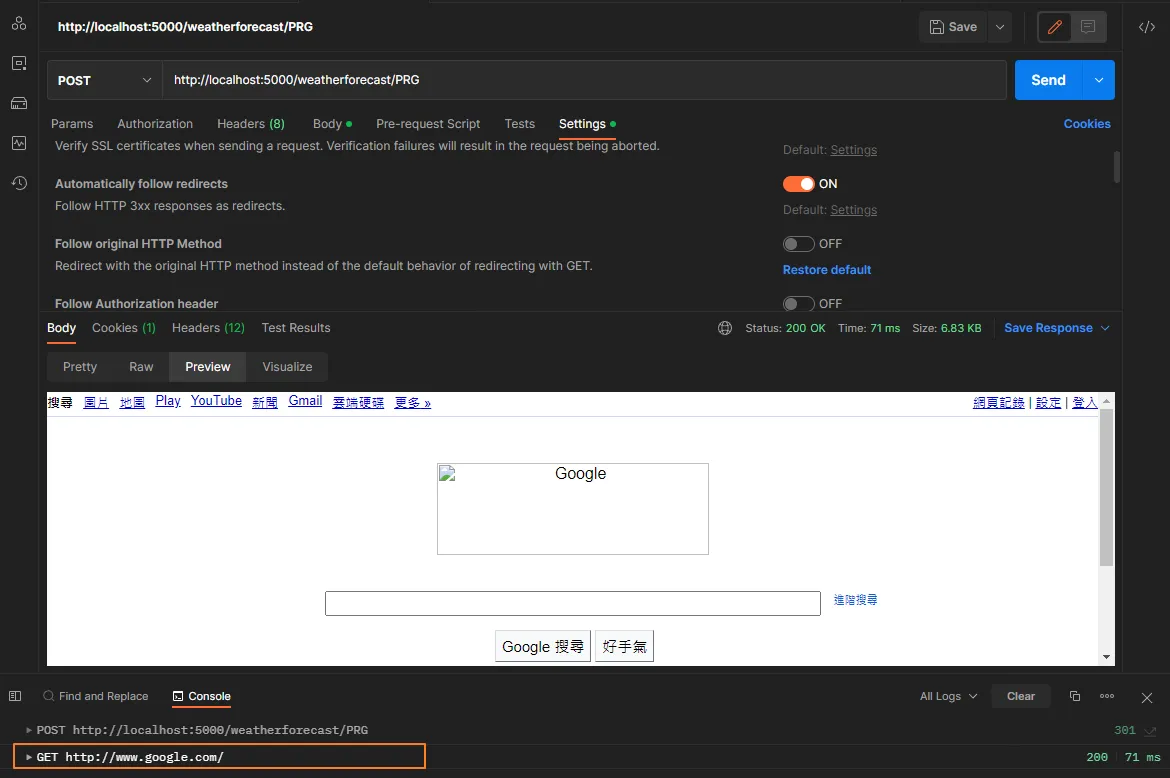Open the Collections sidebar icon
This screenshot has width=1170, height=778.
point(18,23)
